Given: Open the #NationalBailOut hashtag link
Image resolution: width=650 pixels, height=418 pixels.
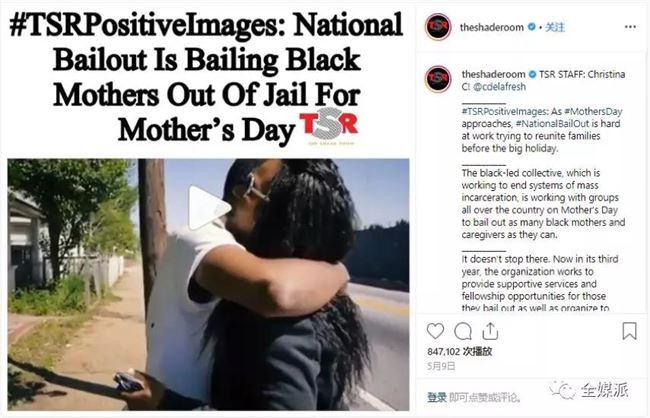Looking at the screenshot, I should click(x=553, y=124).
